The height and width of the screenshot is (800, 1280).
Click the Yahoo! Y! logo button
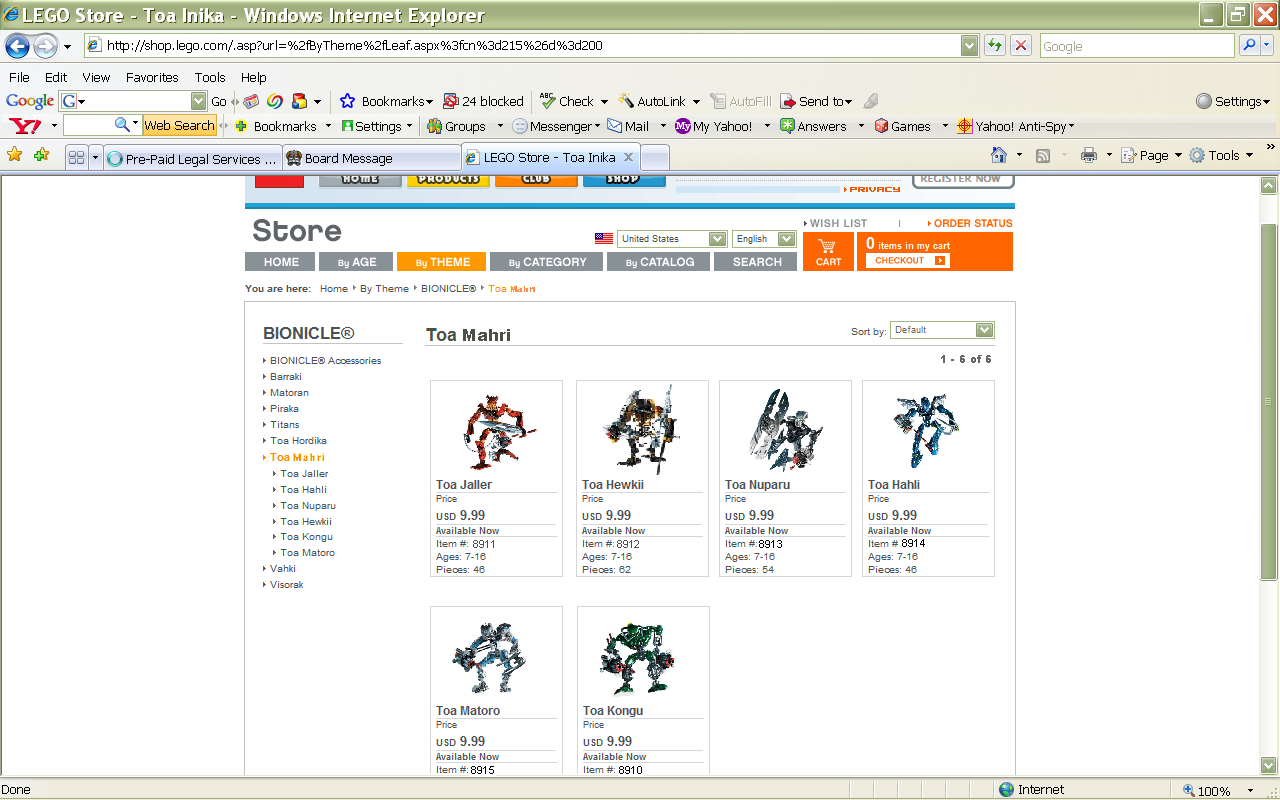(24, 126)
